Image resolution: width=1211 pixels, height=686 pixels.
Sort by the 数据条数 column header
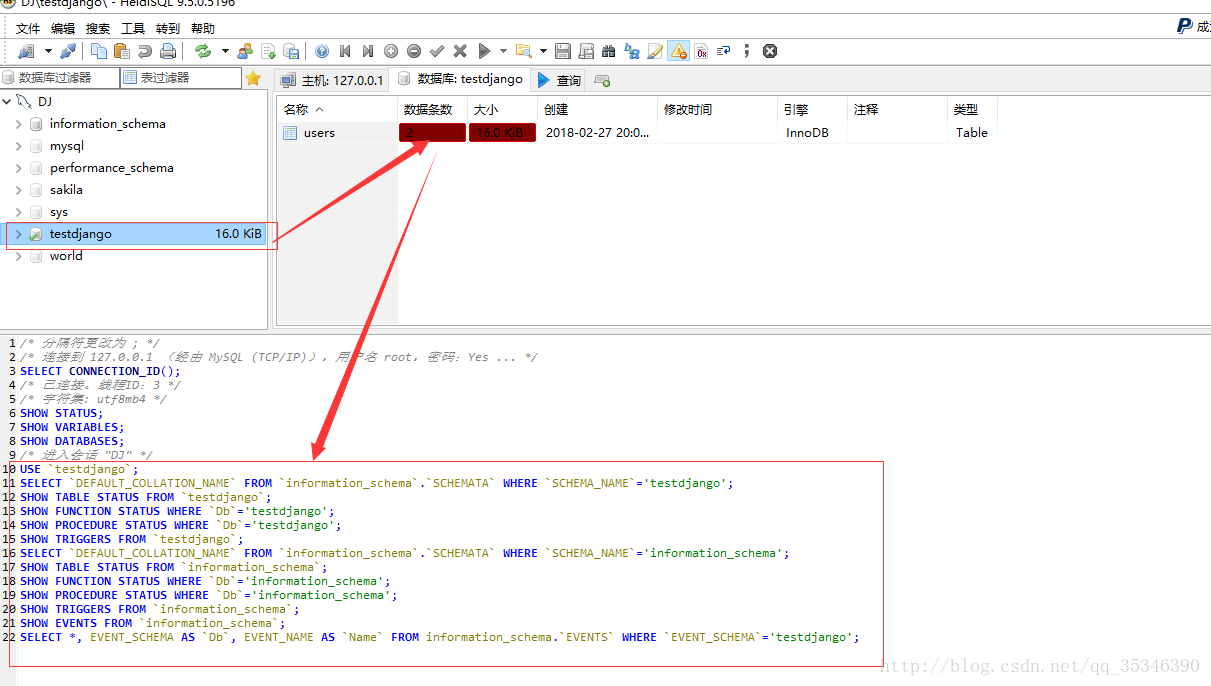(431, 110)
